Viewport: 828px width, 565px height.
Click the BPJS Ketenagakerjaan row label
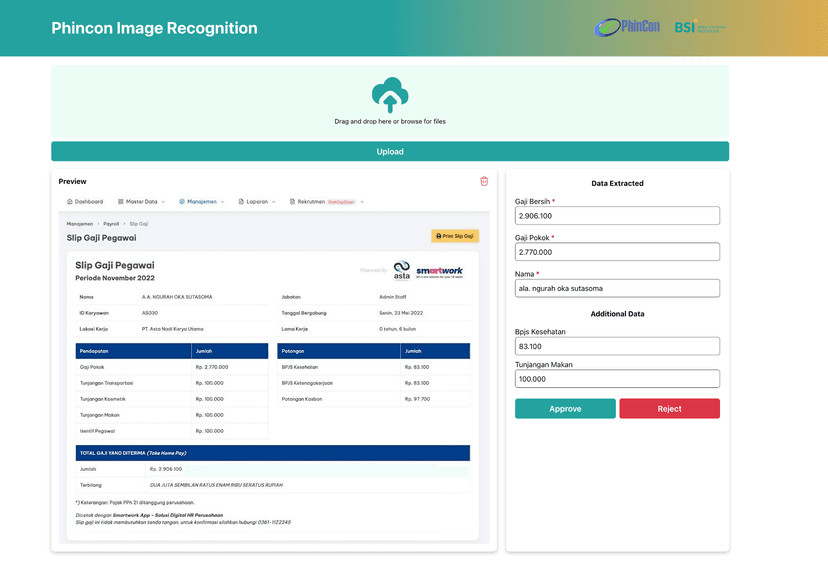307,383
